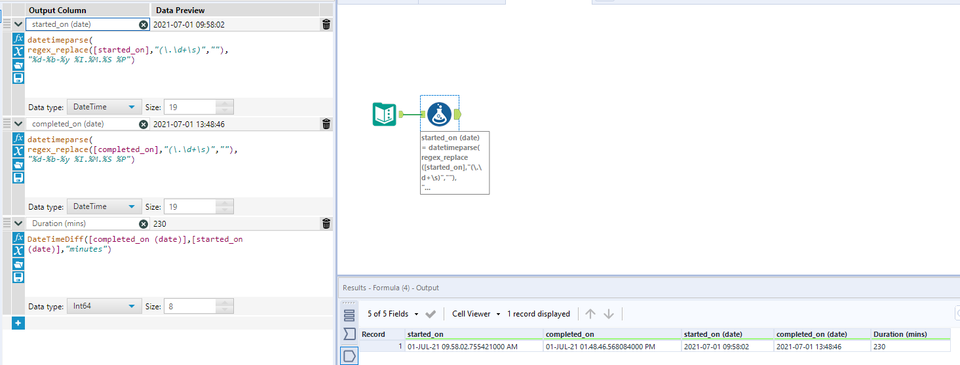
Task: Click into the completed_on (date) name field
Action: [x=83, y=124]
